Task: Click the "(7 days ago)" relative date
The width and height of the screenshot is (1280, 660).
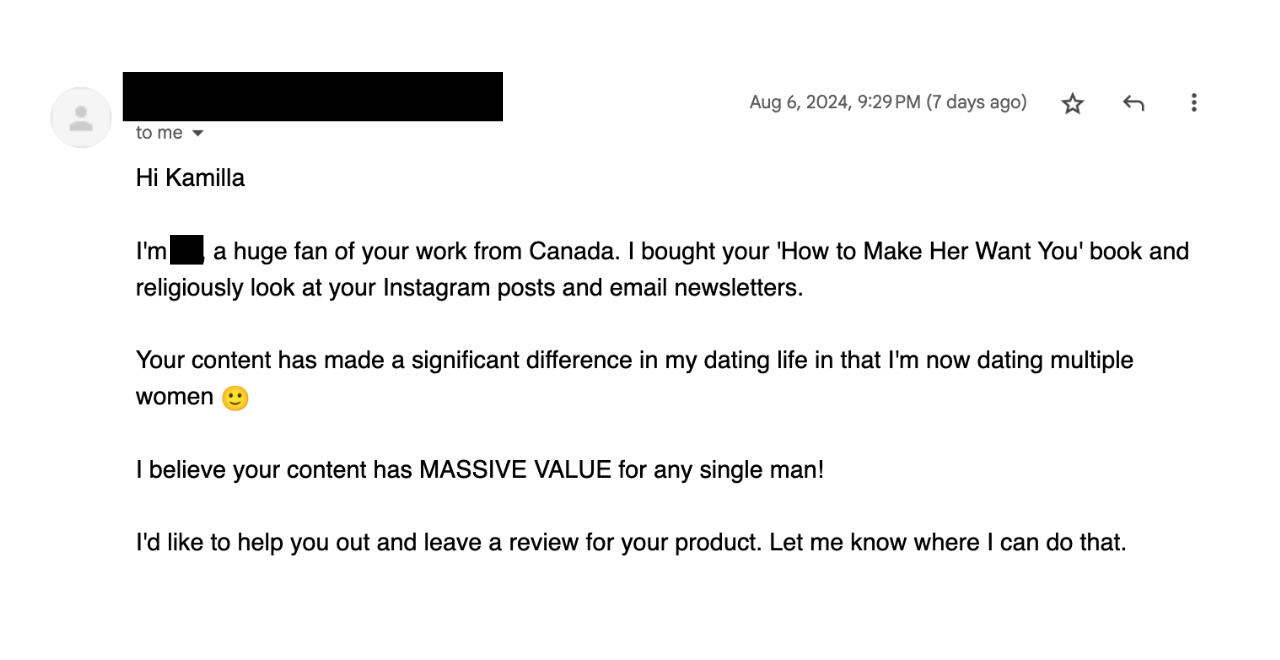Action: [x=976, y=102]
